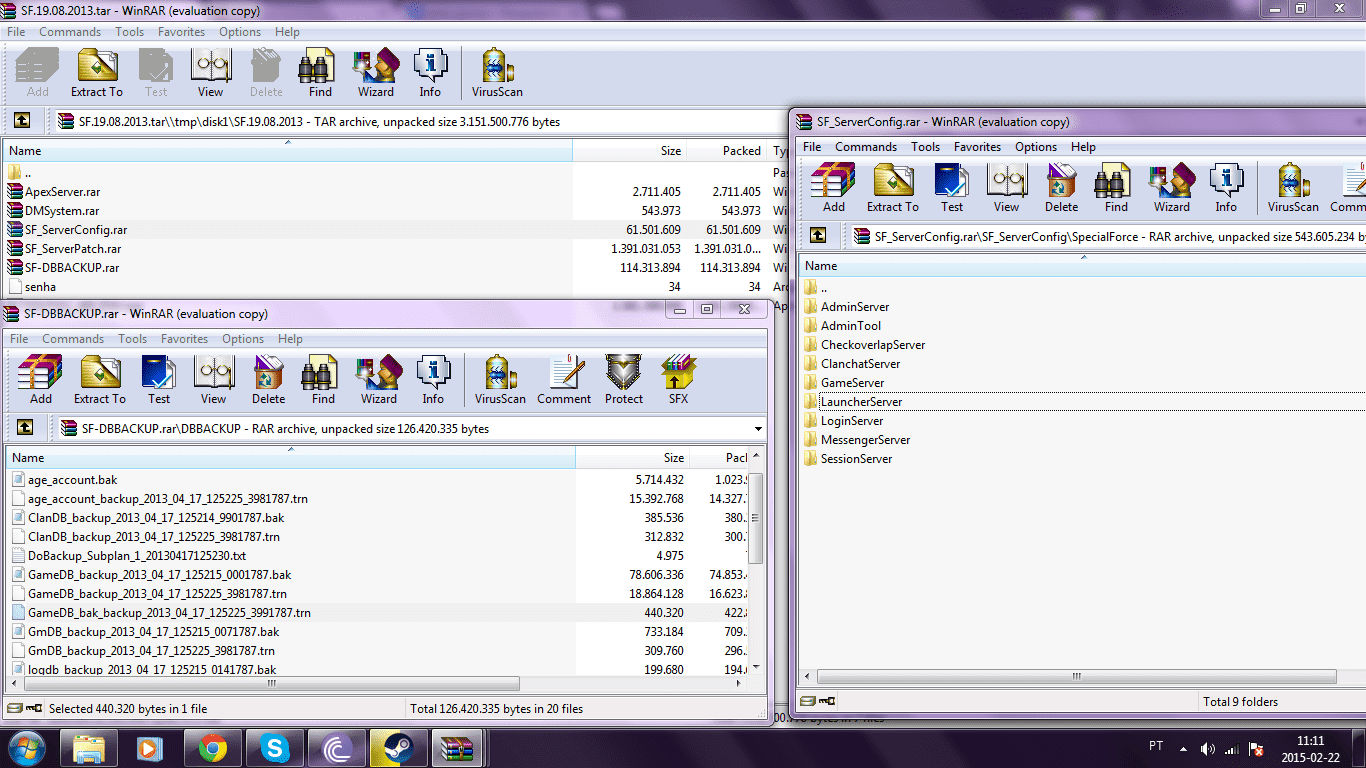Click Comment icon in SF-DBBACKUP.rar window

564,379
